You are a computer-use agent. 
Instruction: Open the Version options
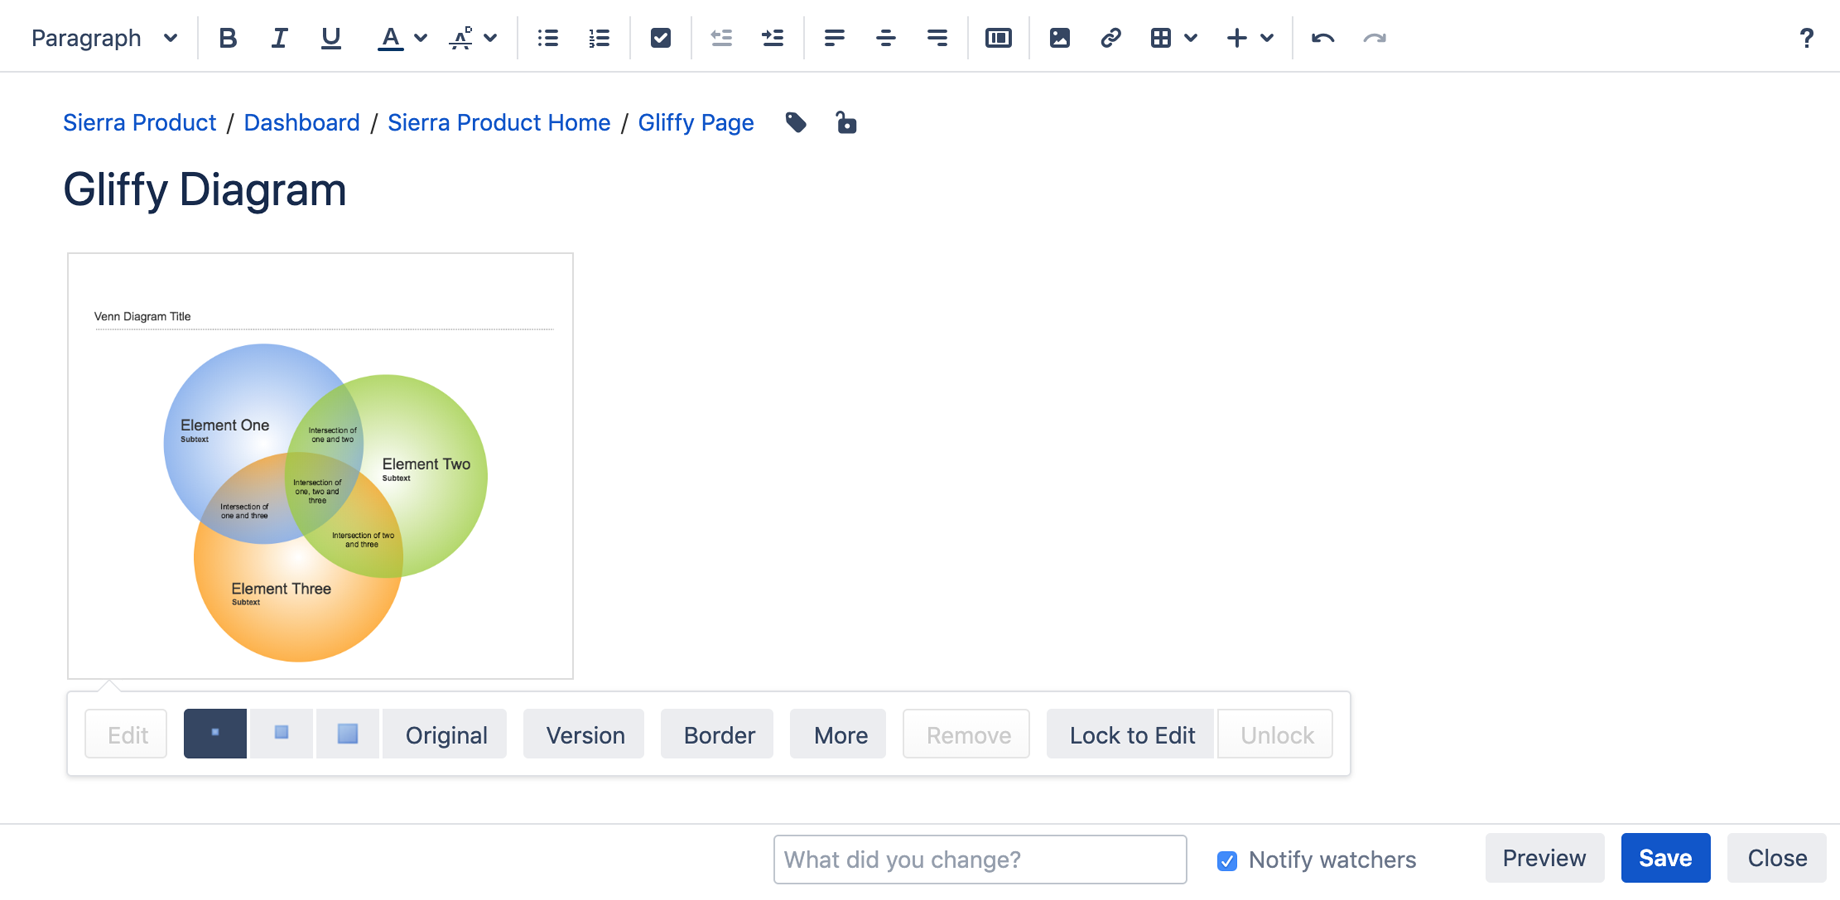click(585, 735)
